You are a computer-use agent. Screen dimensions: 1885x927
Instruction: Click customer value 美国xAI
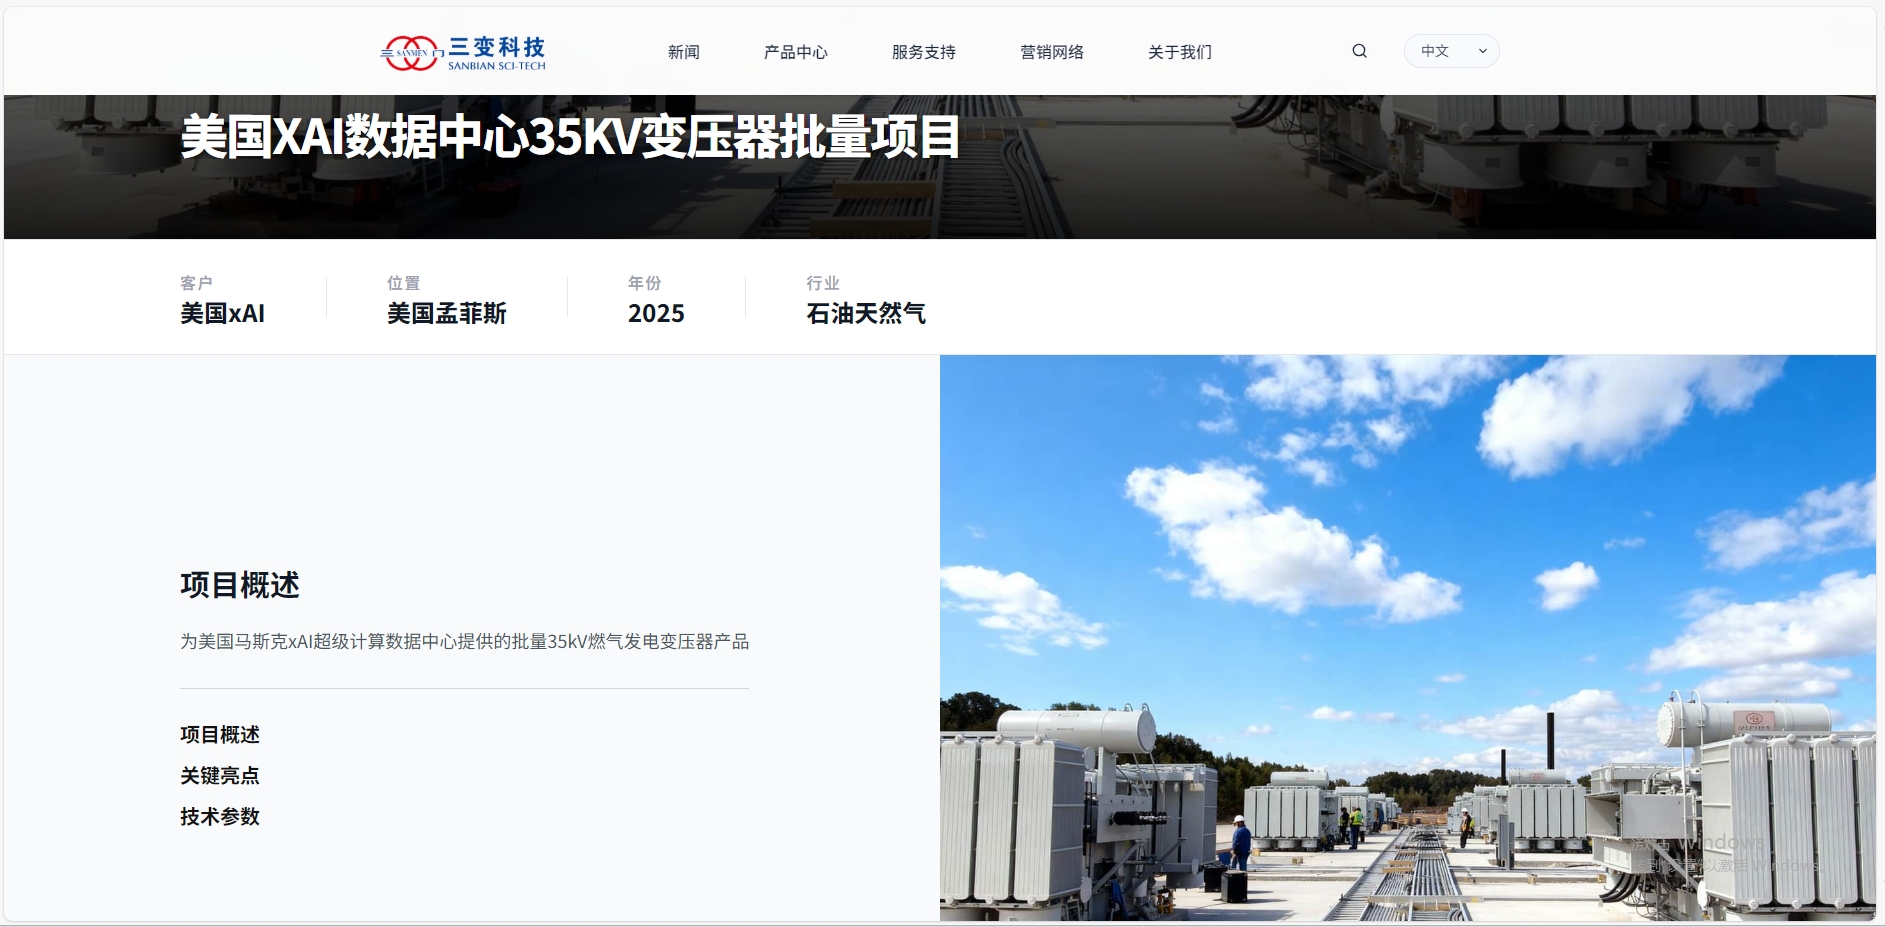tap(222, 314)
